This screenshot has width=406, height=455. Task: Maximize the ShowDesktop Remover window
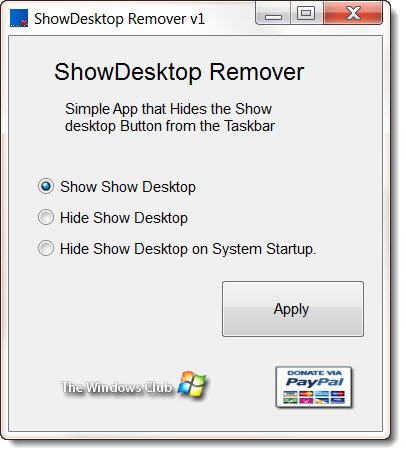tap(306, 13)
